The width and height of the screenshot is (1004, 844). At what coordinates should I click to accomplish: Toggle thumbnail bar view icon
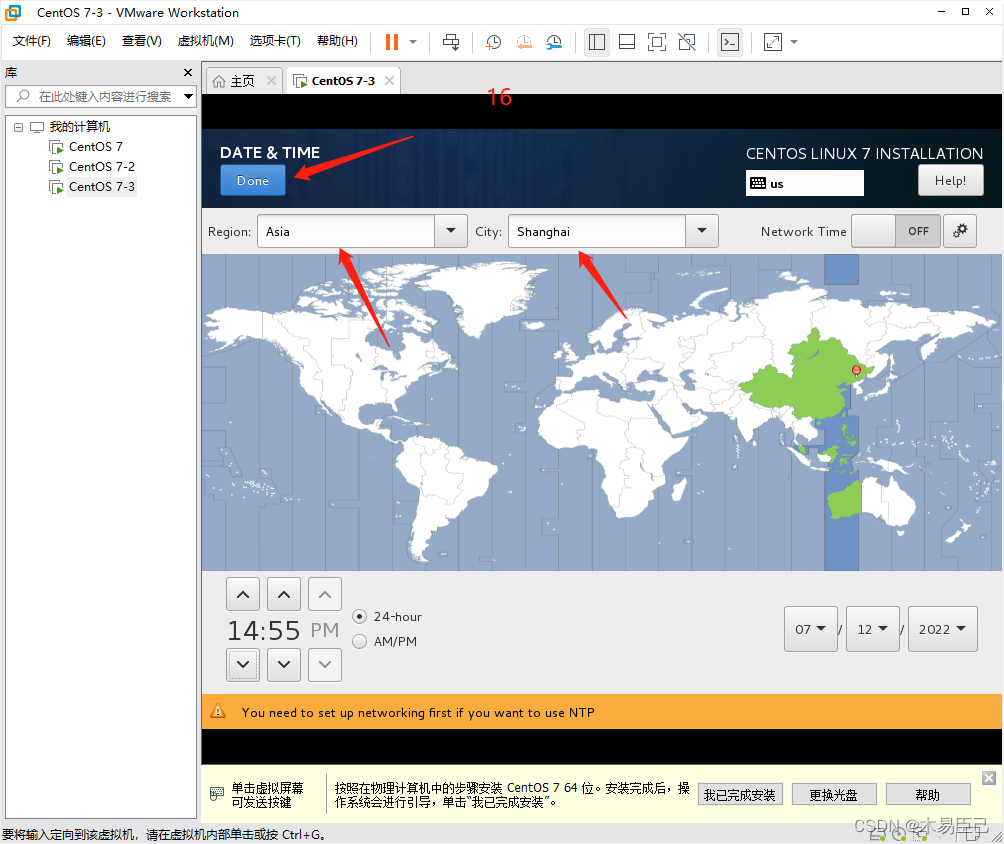627,42
